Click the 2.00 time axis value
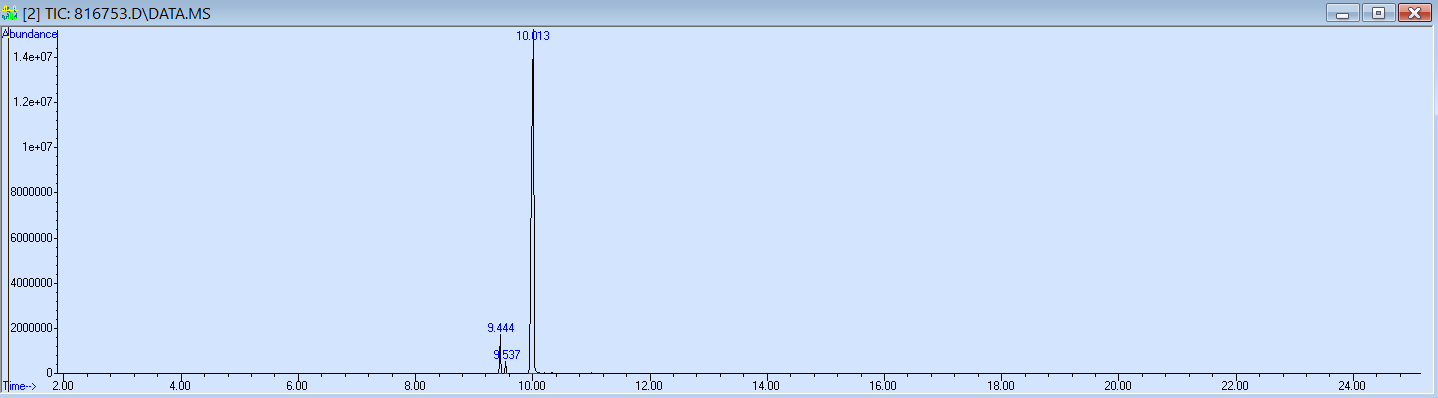This screenshot has height=398, width=1438. point(63,385)
